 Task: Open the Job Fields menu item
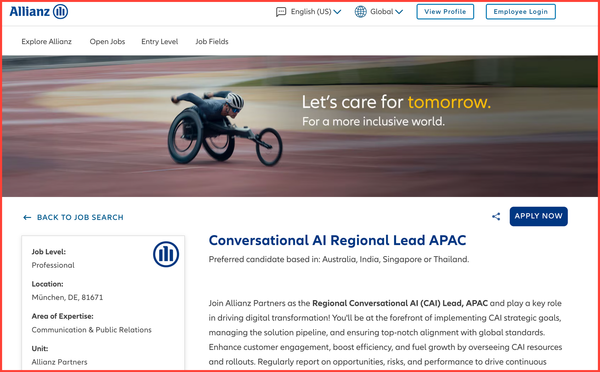point(212,41)
